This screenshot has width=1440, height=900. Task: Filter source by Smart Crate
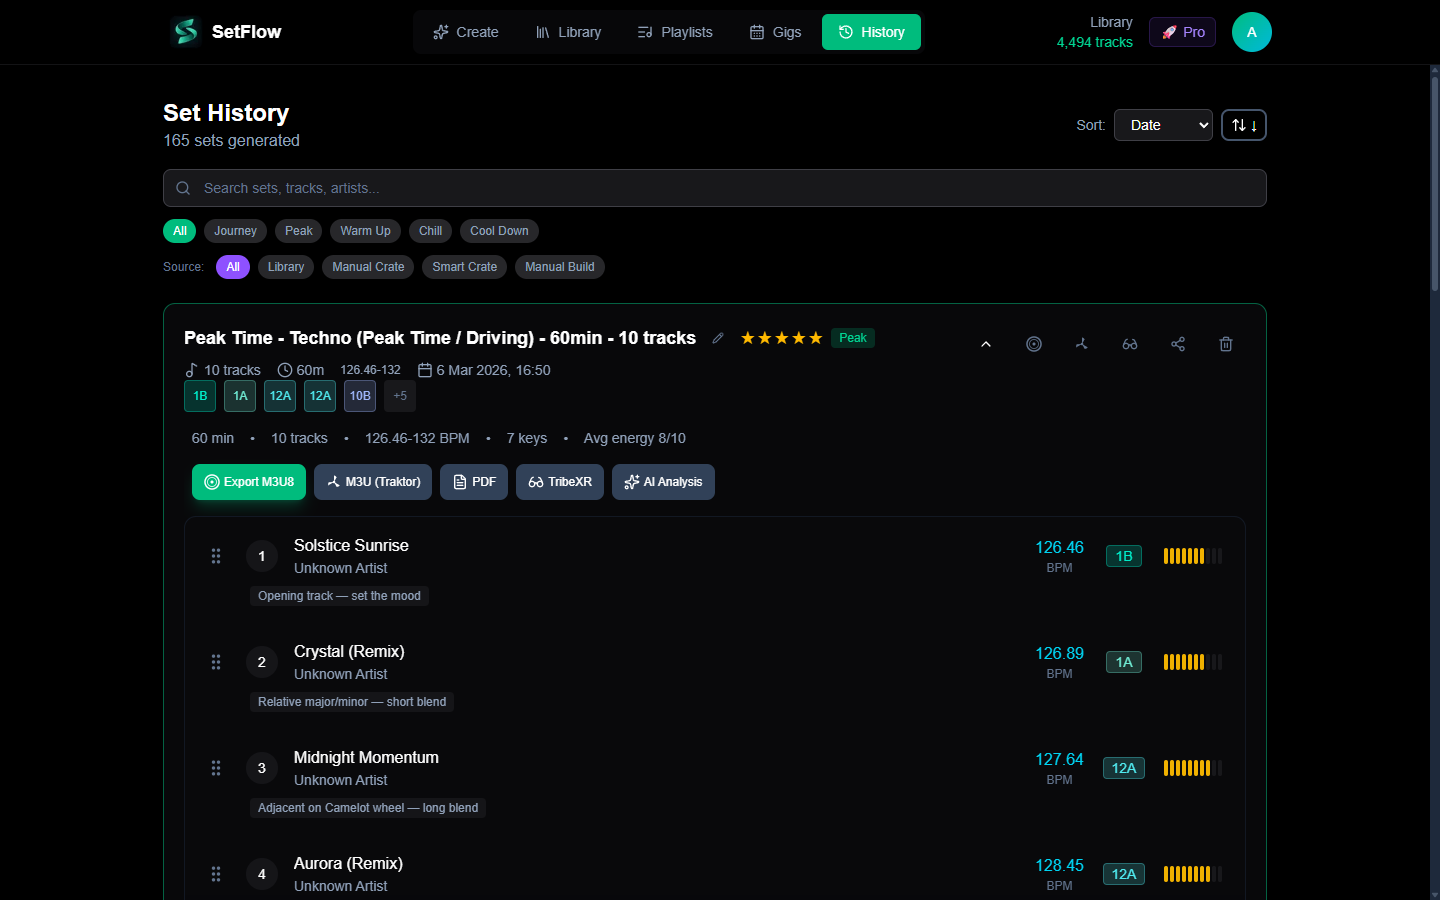(x=464, y=267)
